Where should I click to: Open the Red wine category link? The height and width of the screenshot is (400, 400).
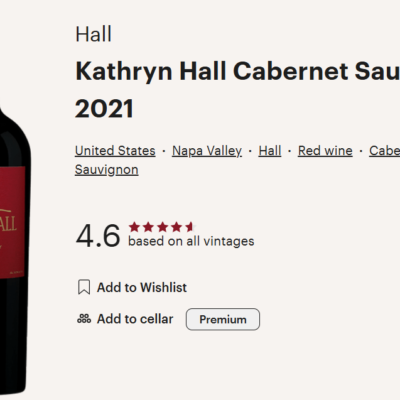pyautogui.click(x=325, y=151)
